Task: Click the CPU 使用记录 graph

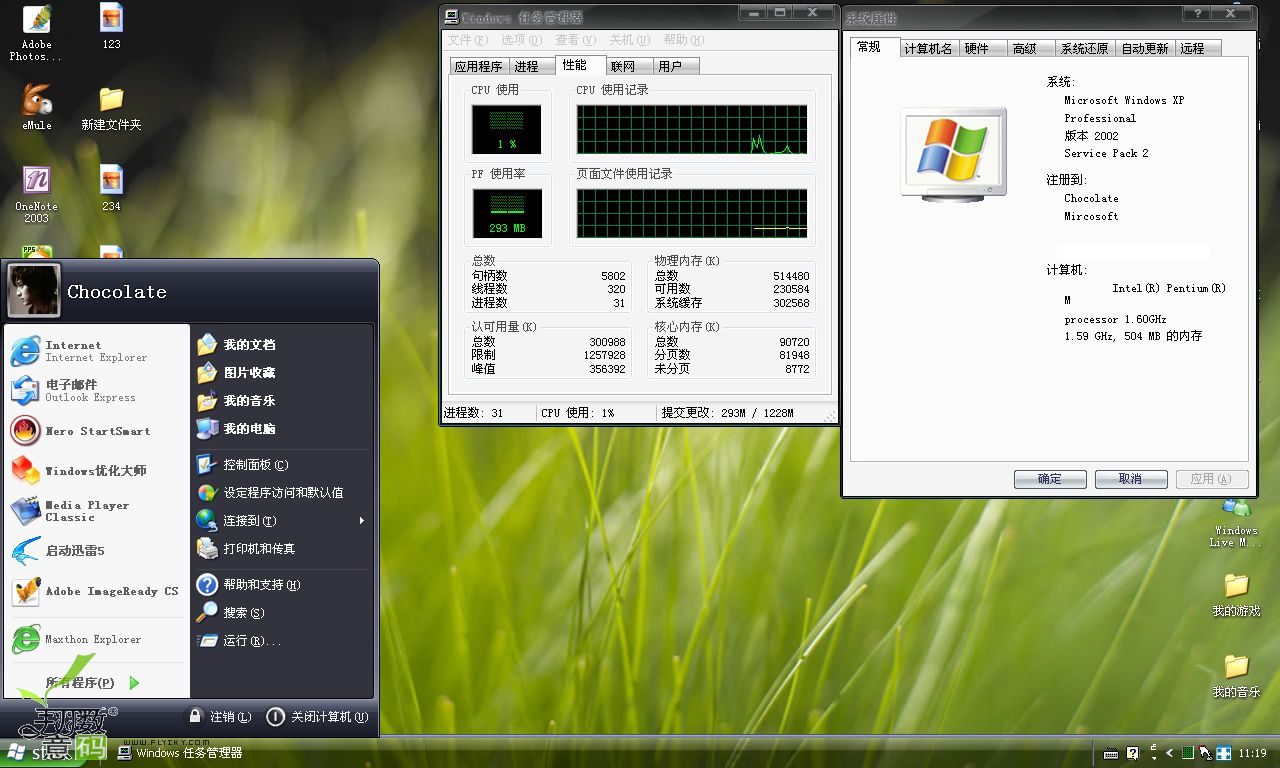Action: coord(692,130)
